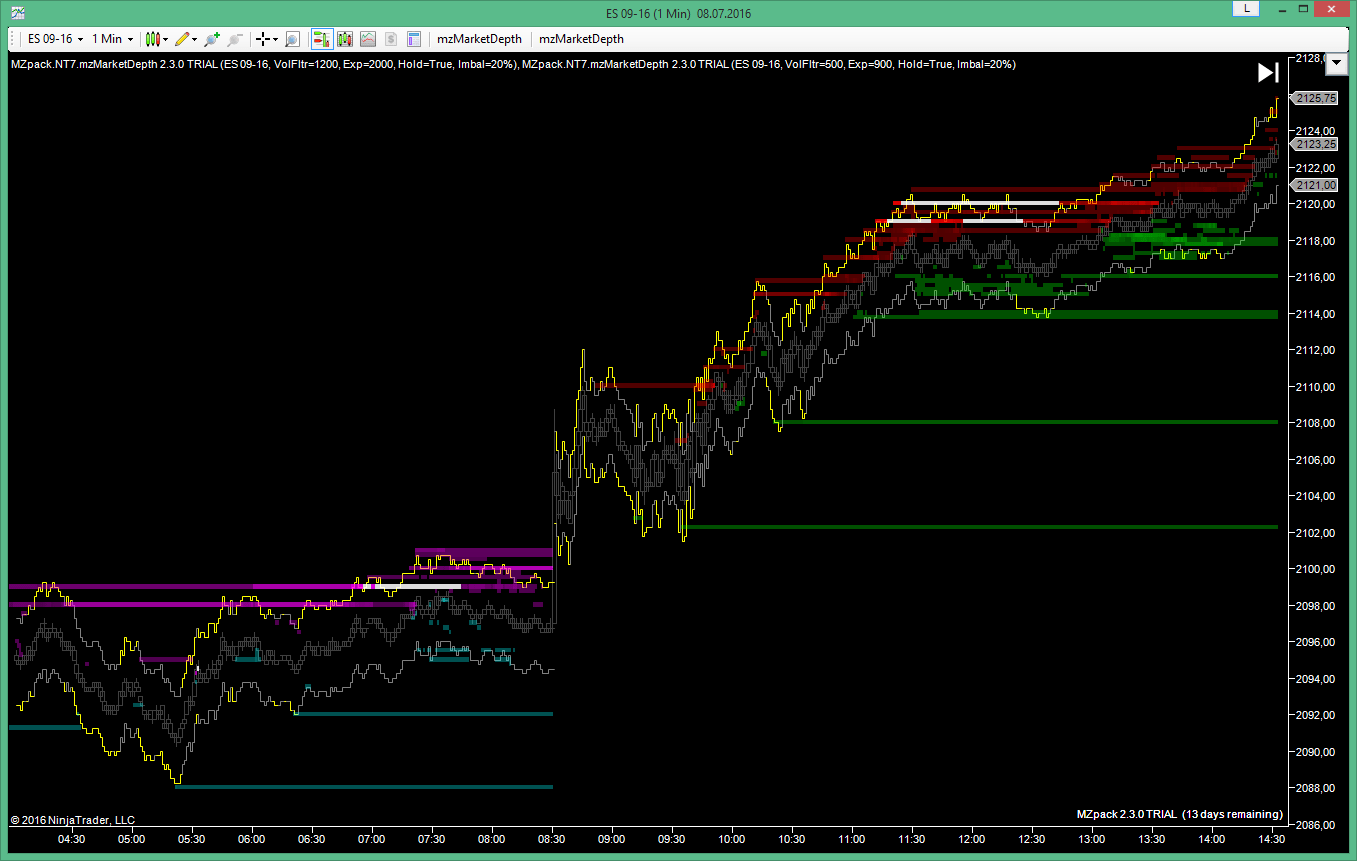Select the zoom frame magnifier tool
Image resolution: width=1357 pixels, height=861 pixels.
292,39
